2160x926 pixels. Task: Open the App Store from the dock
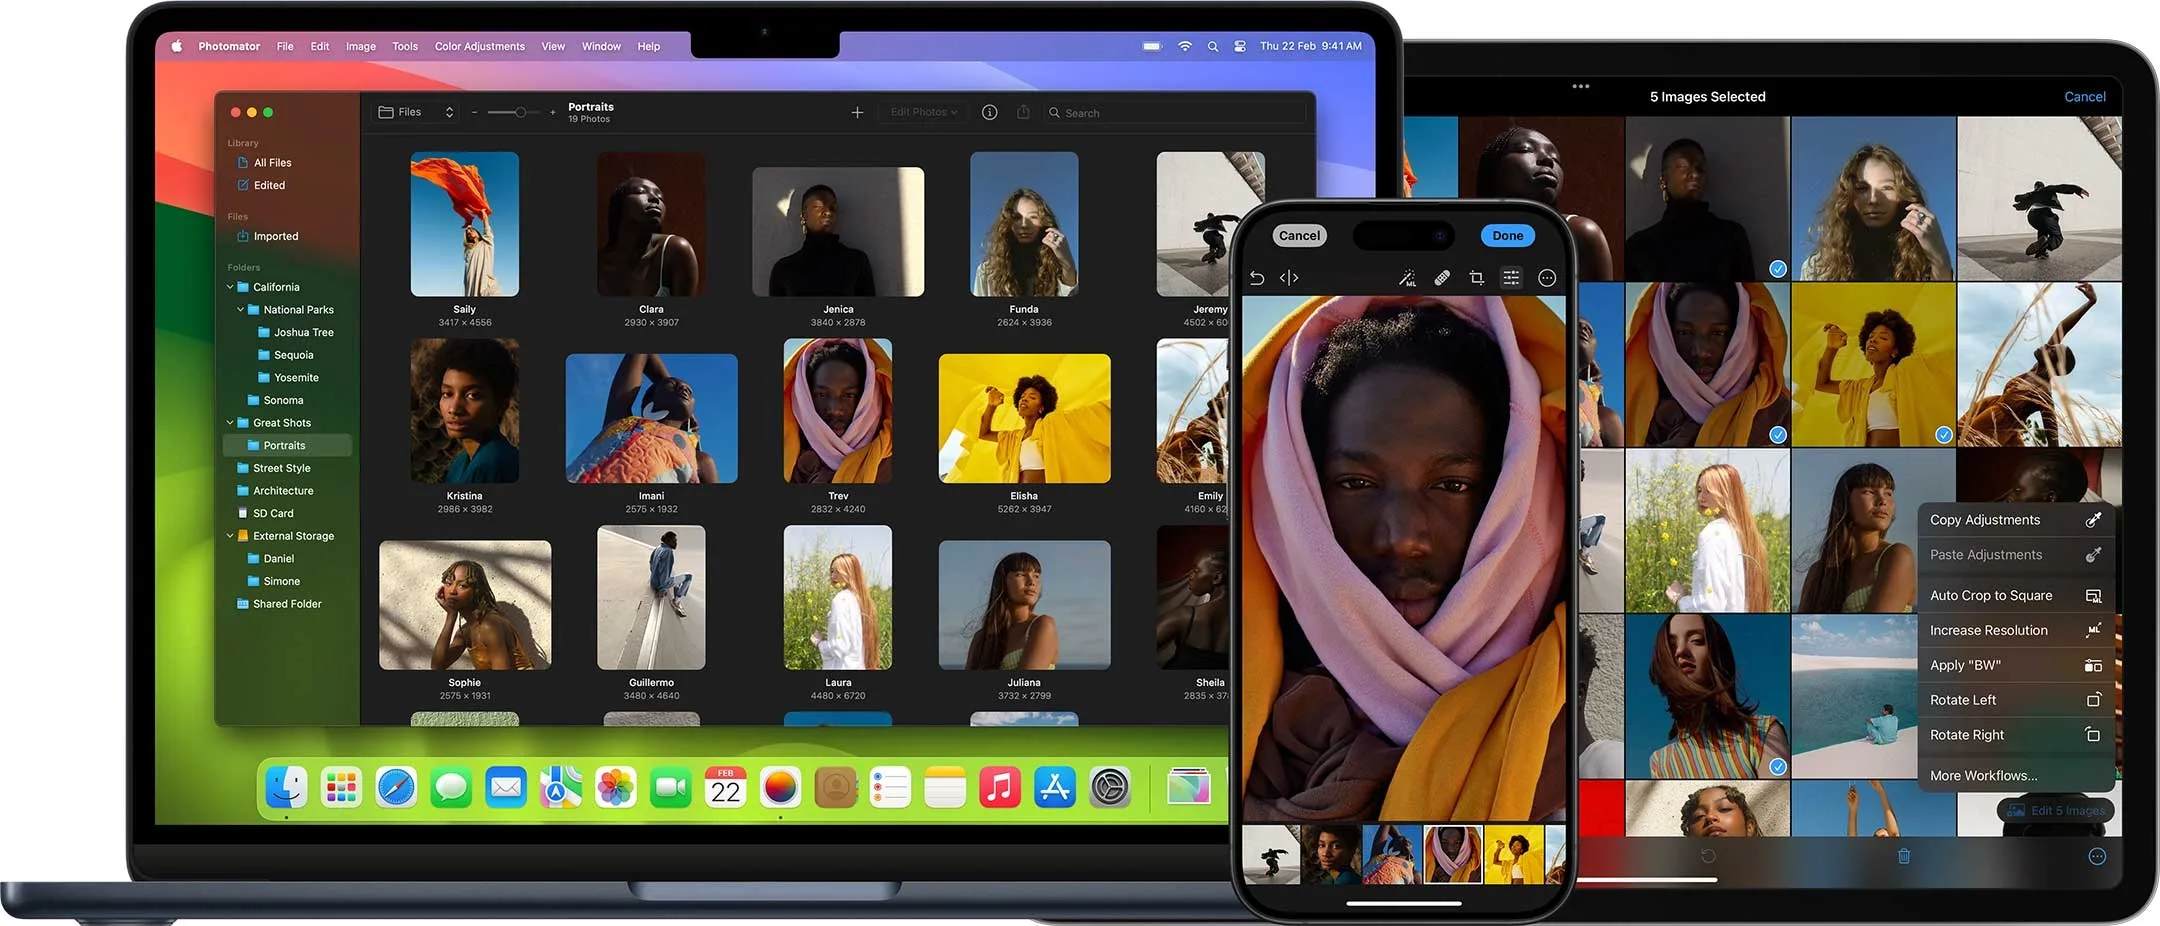point(1055,788)
